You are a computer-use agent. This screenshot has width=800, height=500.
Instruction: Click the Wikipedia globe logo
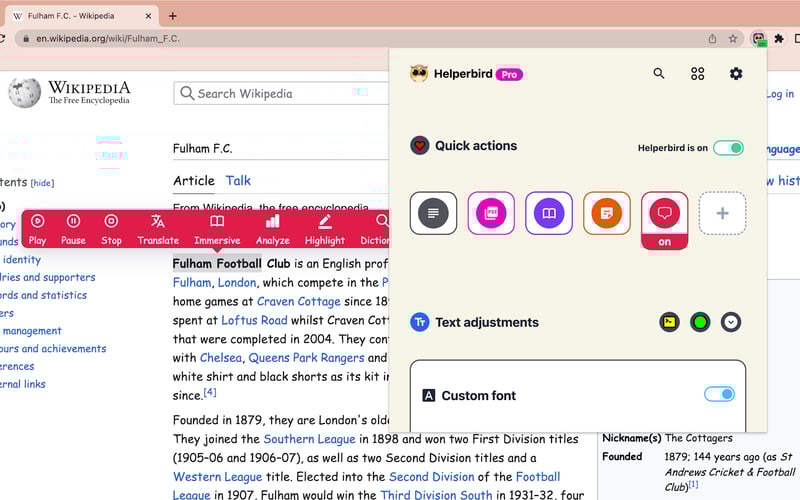(24, 93)
